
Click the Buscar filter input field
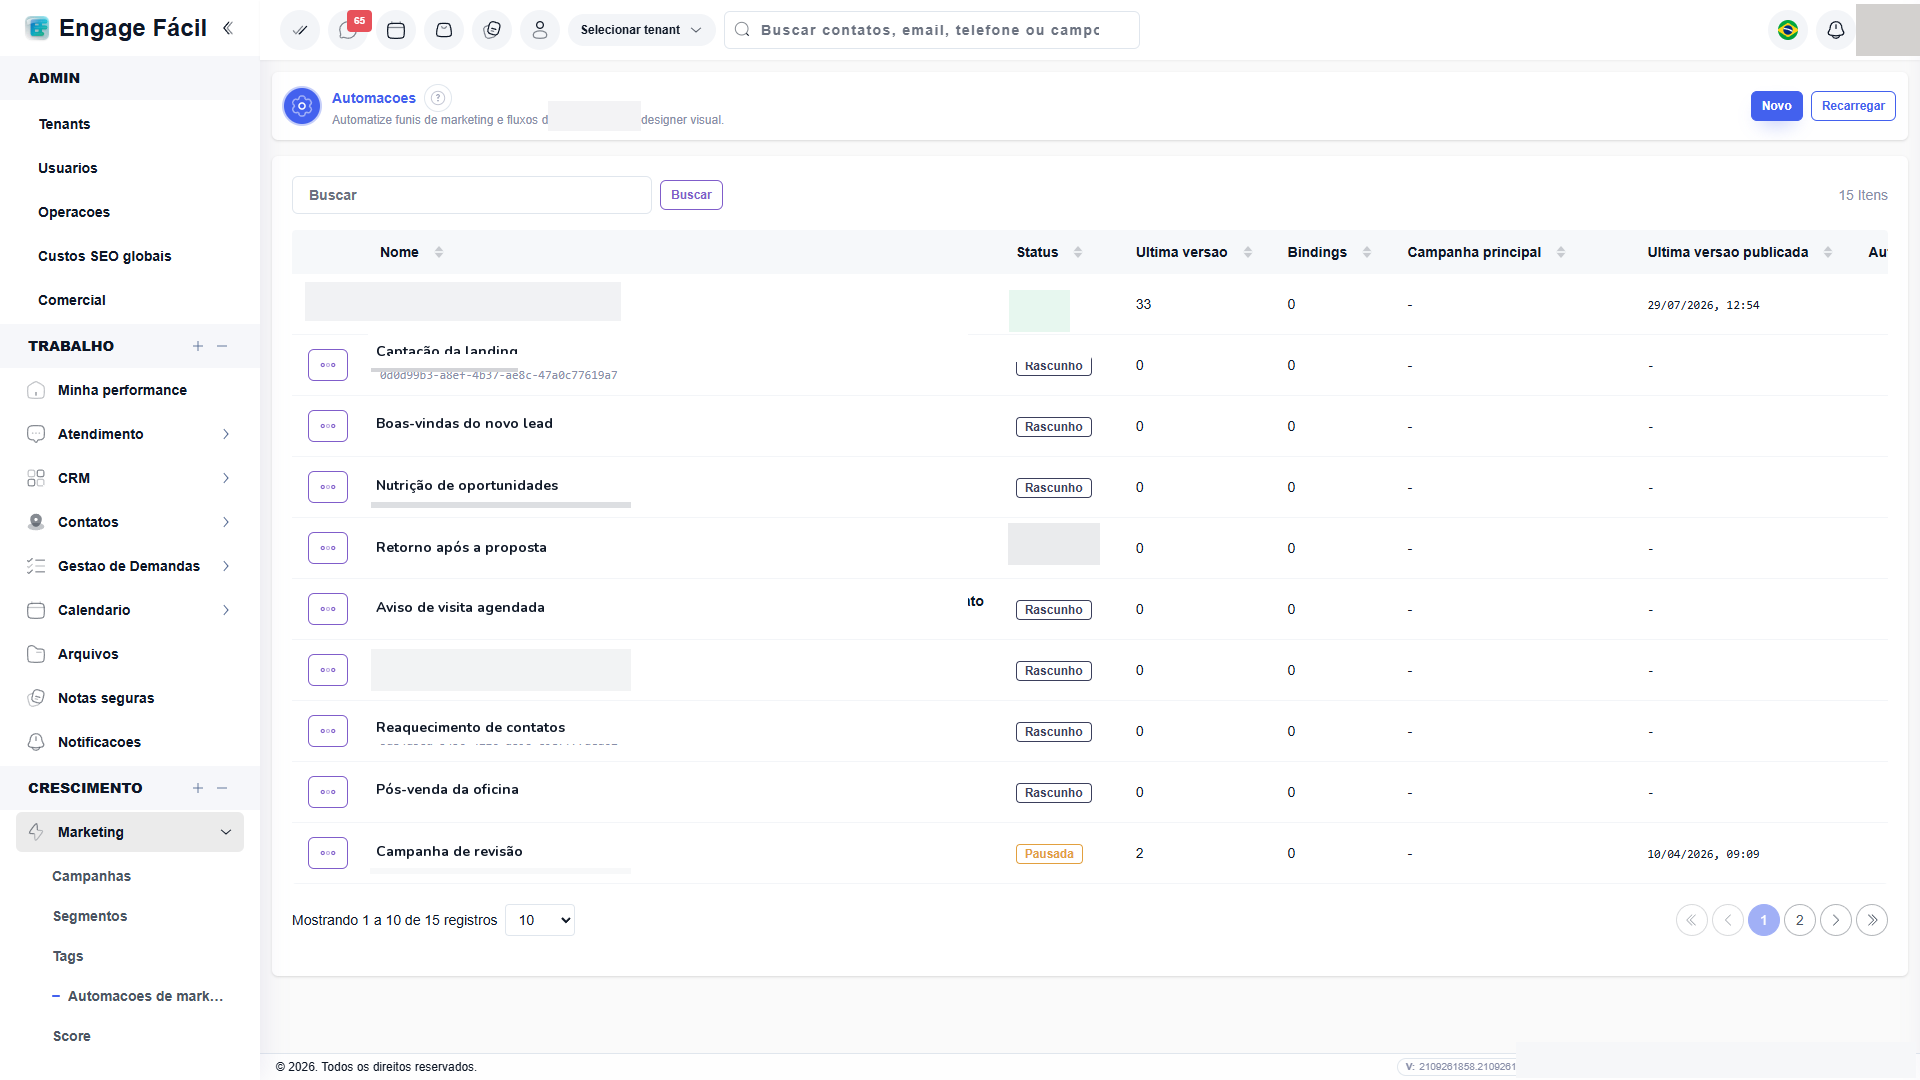click(x=472, y=195)
